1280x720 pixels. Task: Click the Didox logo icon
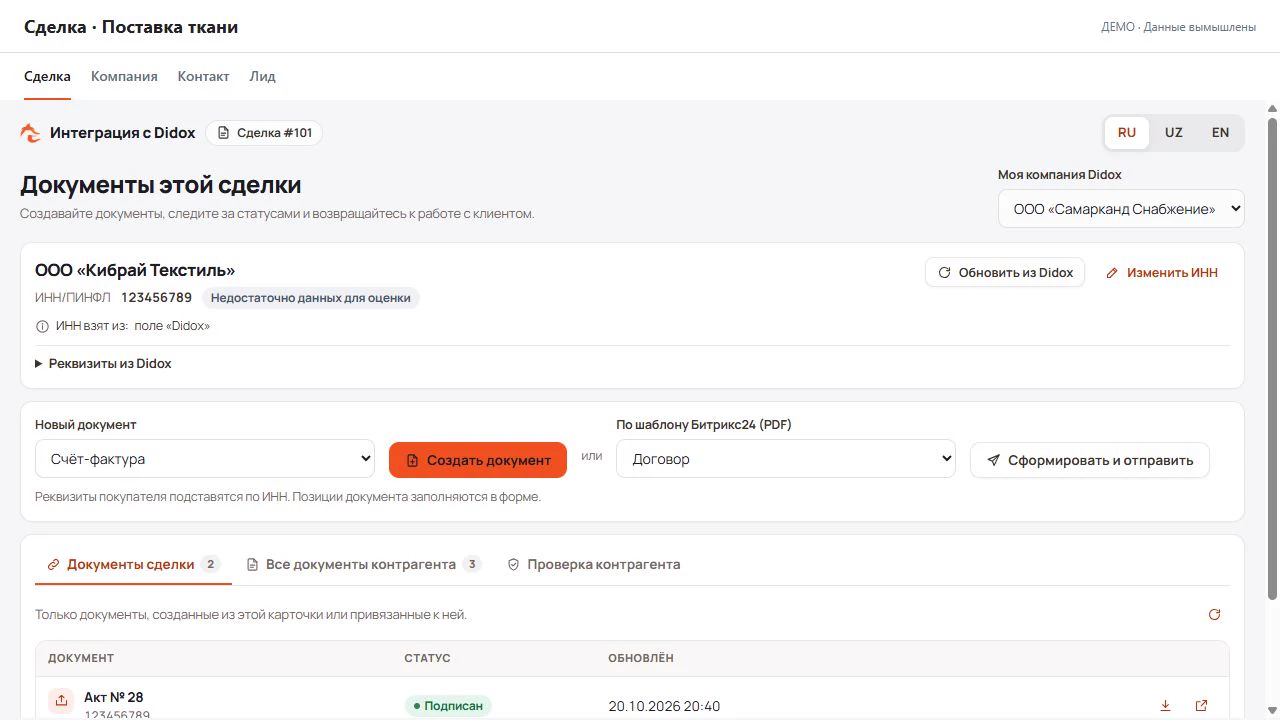point(31,133)
